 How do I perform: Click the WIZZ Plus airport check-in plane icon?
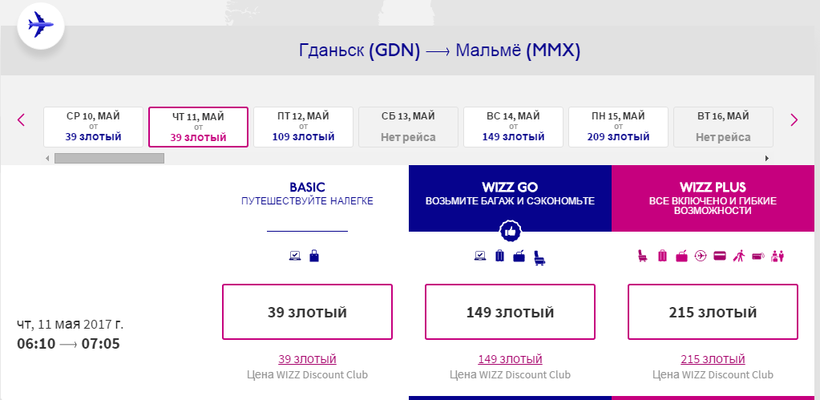tap(700, 257)
